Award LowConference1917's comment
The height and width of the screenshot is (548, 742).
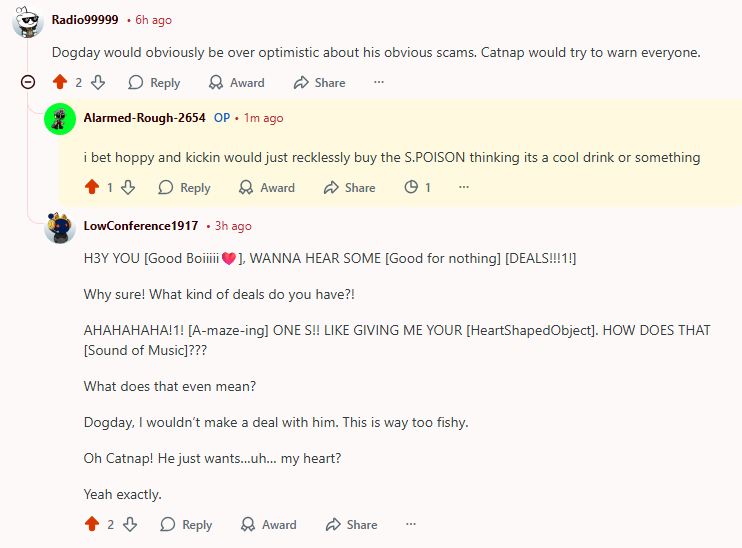click(x=268, y=524)
